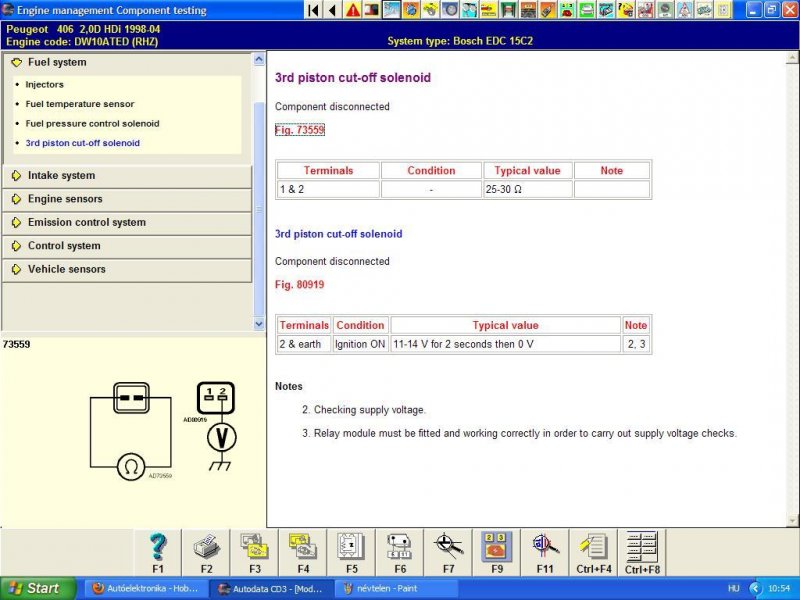This screenshot has width=800, height=600.
Task: Select Fuel pressure control solenoid item
Action: [92, 123]
